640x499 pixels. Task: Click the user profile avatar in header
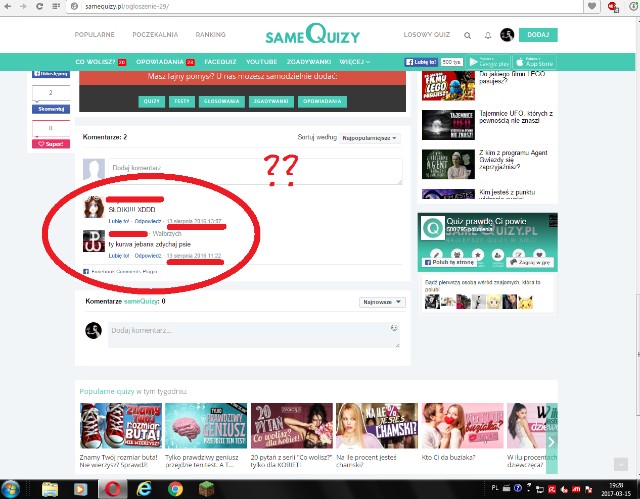pos(507,35)
